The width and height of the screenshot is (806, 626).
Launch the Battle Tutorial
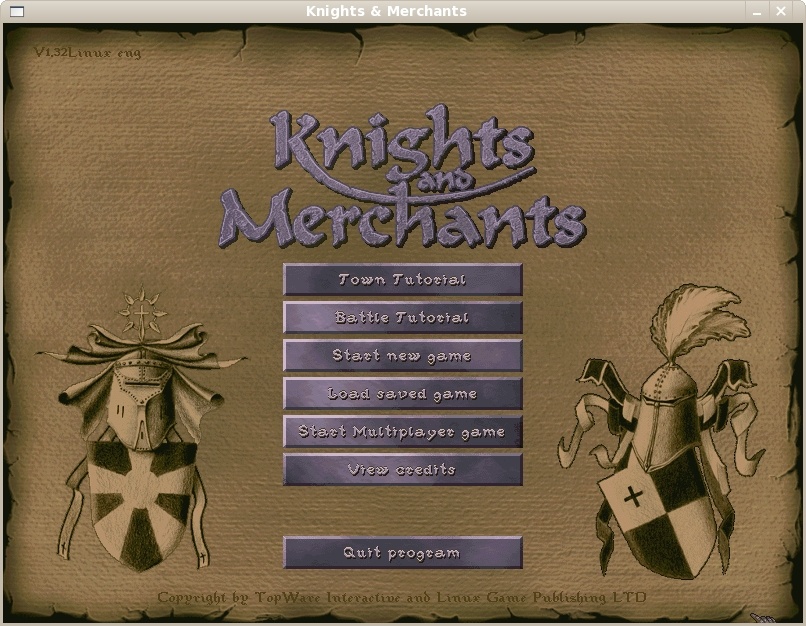(x=402, y=318)
